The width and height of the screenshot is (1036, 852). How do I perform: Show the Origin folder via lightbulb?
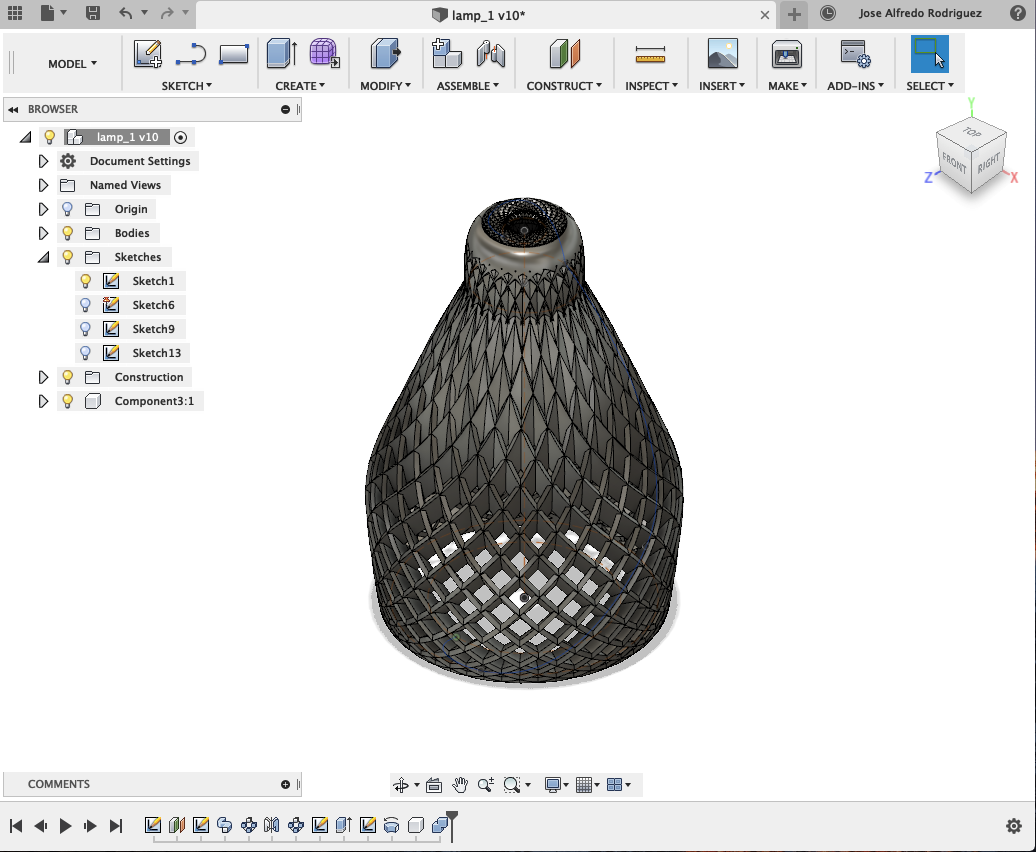pyautogui.click(x=67, y=209)
